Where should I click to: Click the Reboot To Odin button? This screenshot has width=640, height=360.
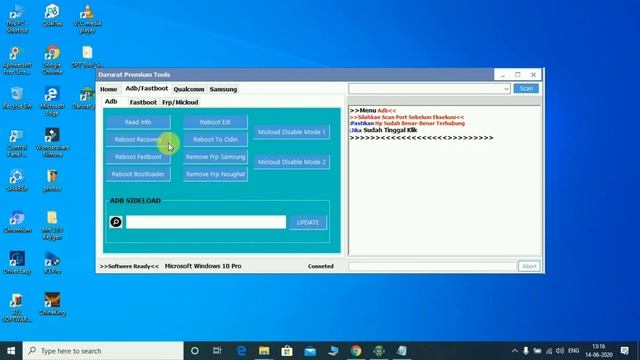pos(215,140)
